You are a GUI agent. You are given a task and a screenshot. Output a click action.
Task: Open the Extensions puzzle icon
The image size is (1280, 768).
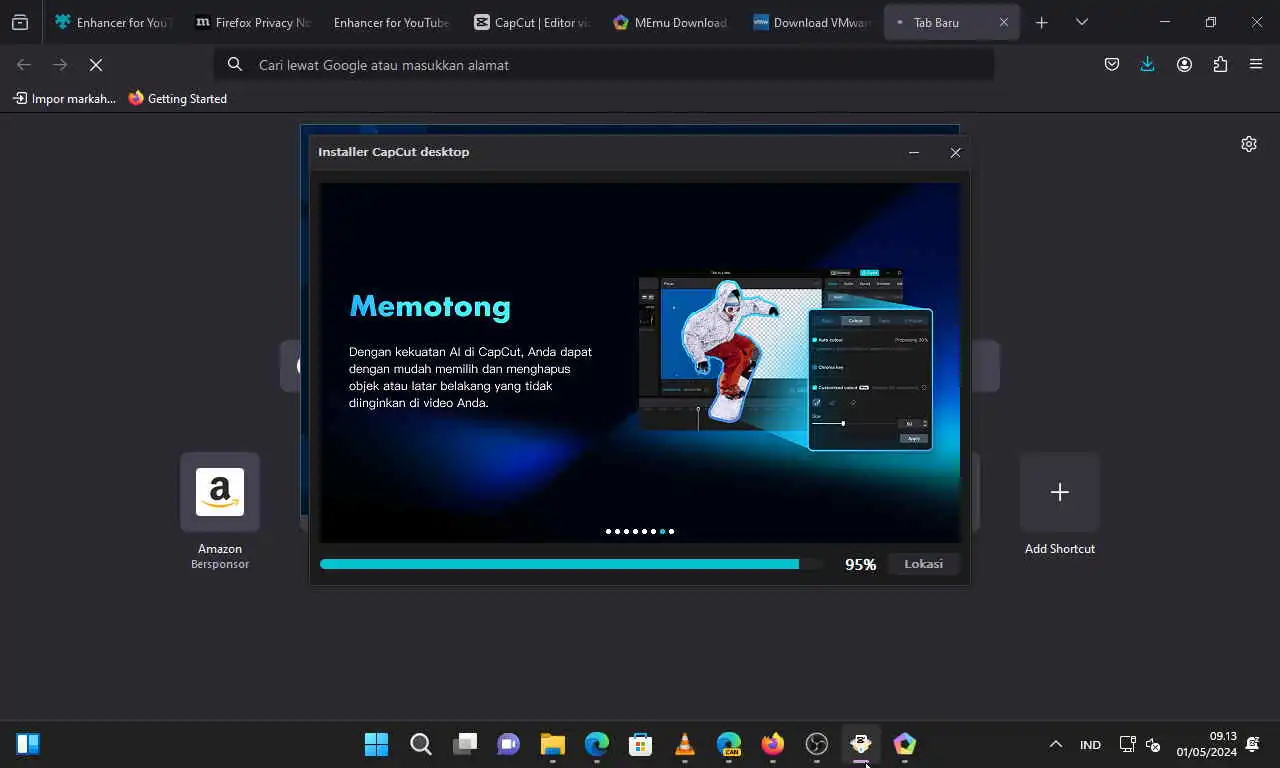point(1220,64)
